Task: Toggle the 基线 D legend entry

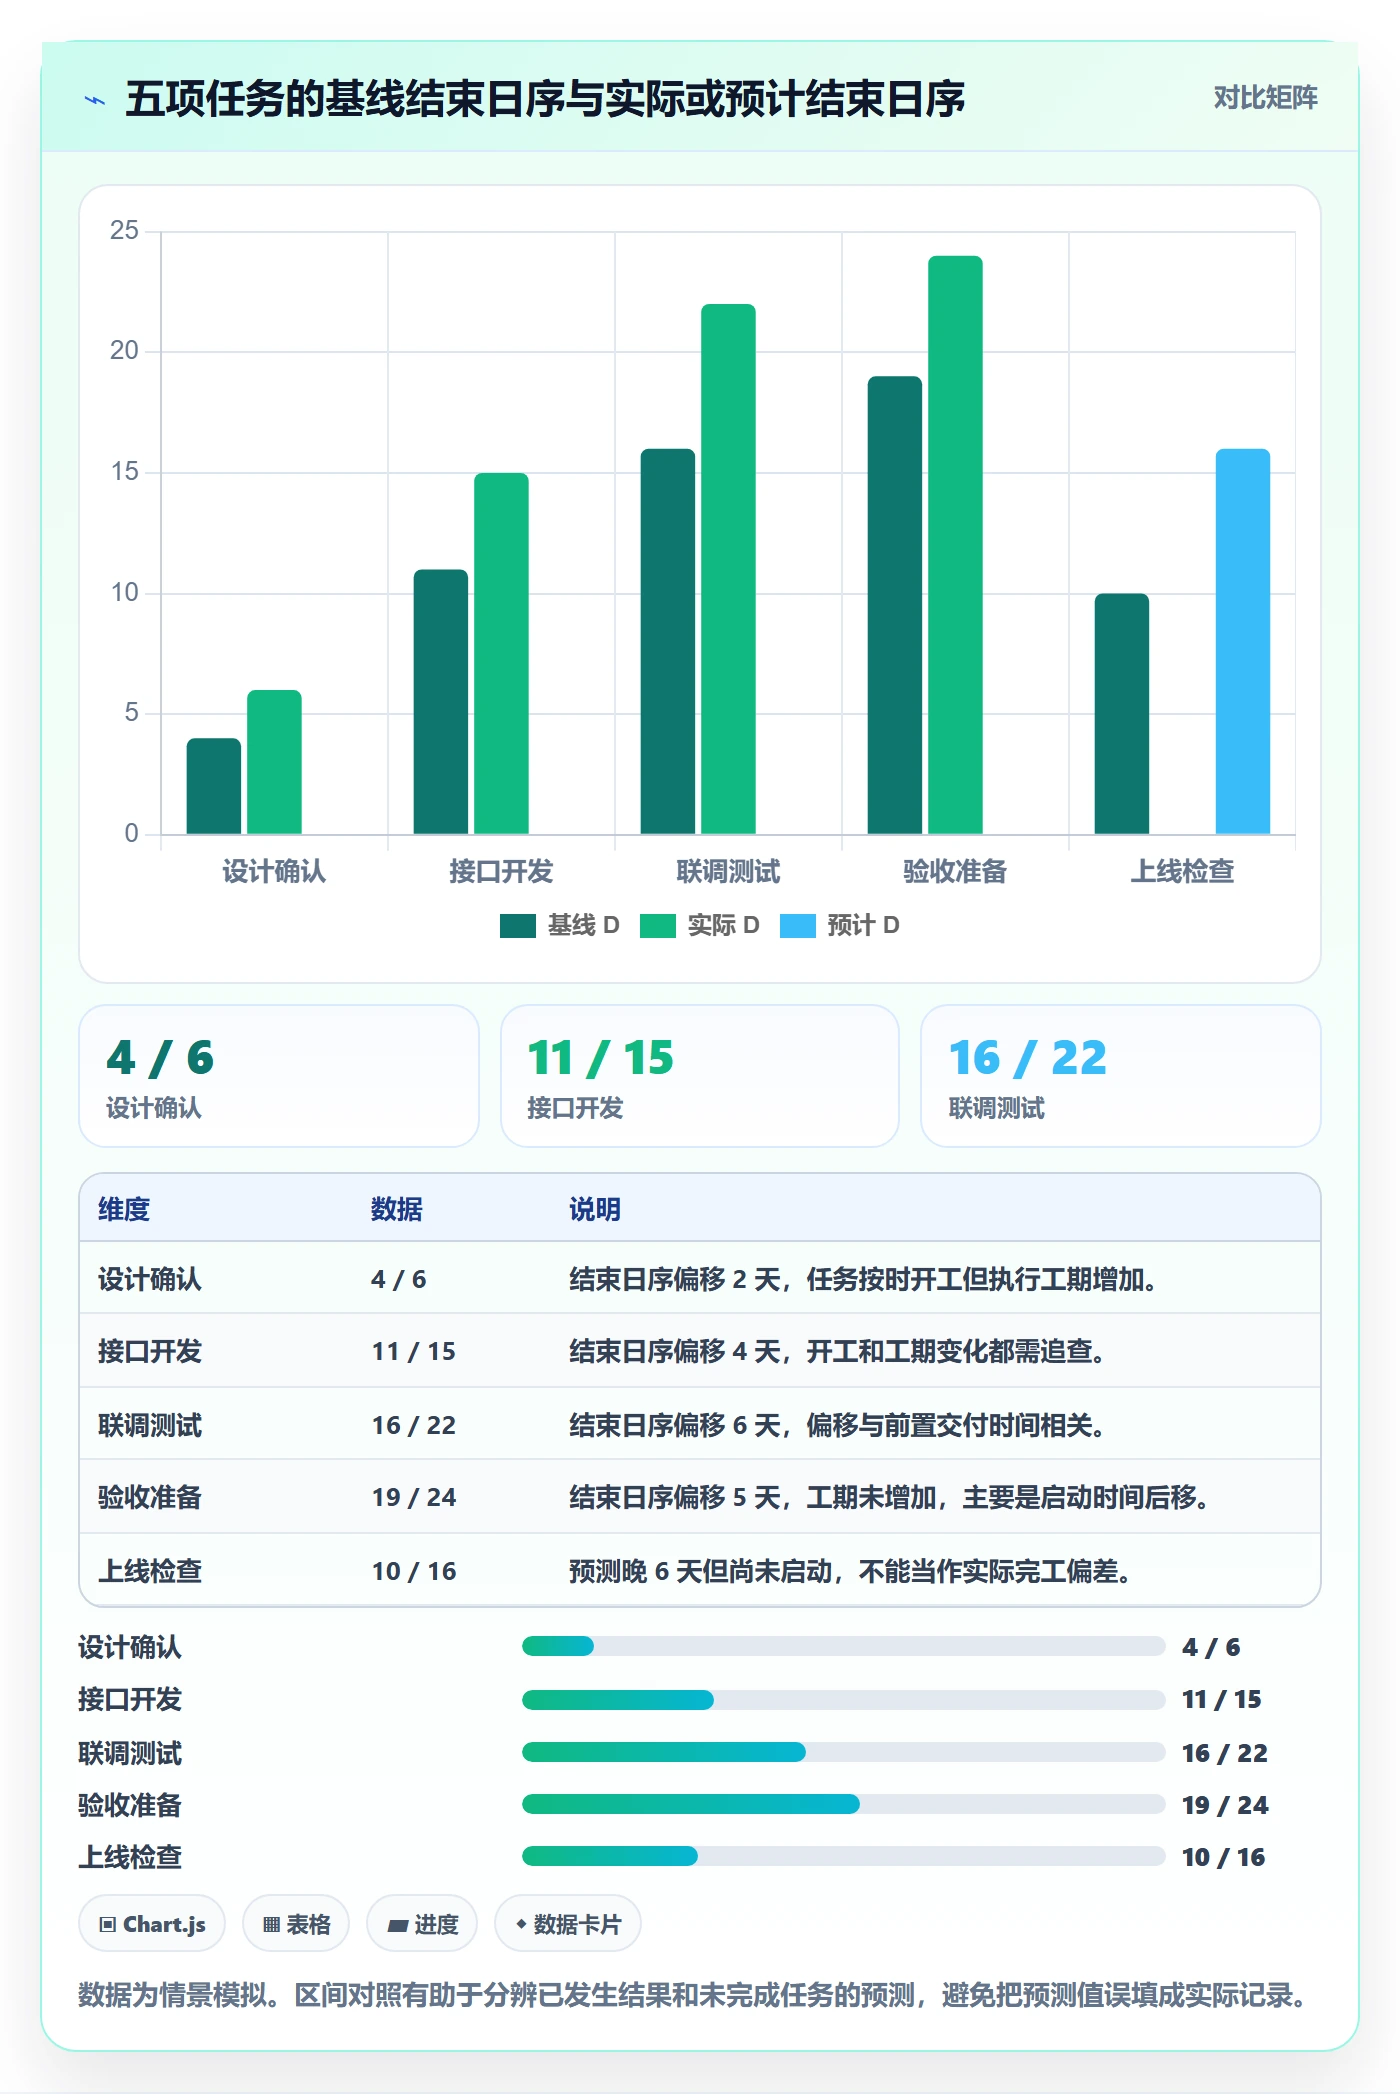Action: coord(560,925)
